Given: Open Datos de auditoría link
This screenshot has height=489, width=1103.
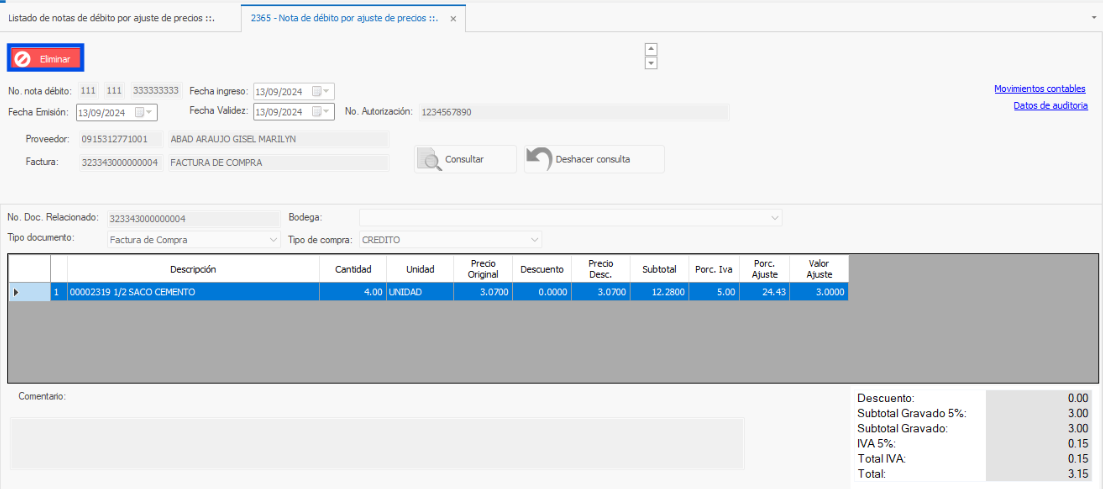Looking at the screenshot, I should tap(1050, 105).
